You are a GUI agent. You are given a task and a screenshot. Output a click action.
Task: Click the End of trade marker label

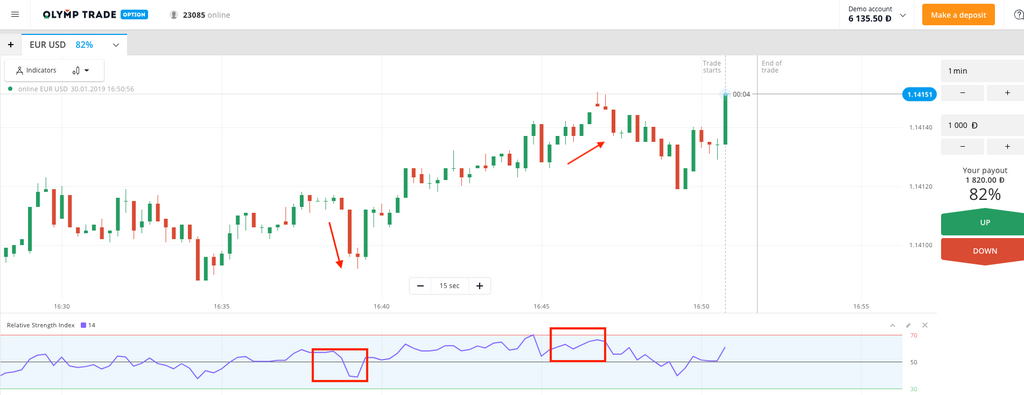pyautogui.click(x=771, y=67)
